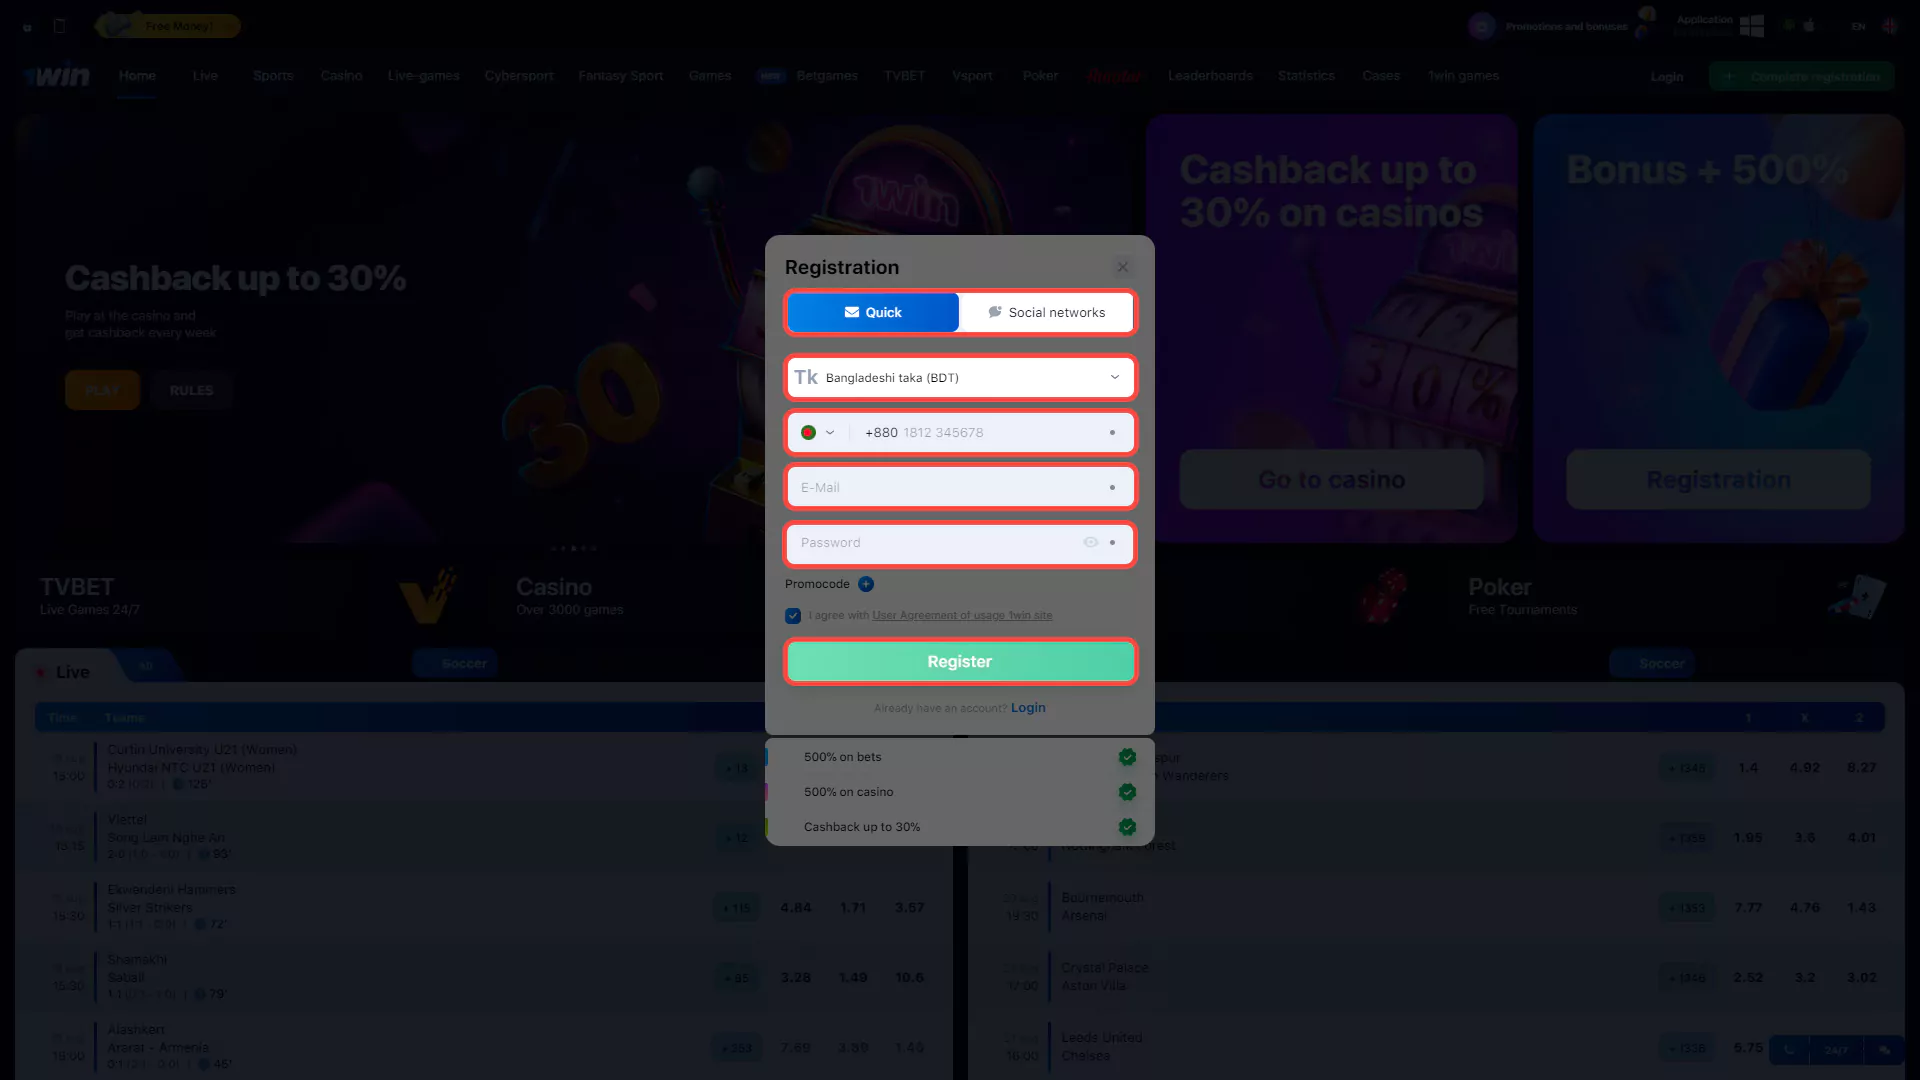This screenshot has width=1920, height=1080.
Task: Click the Promocode info icon
Action: coord(865,583)
